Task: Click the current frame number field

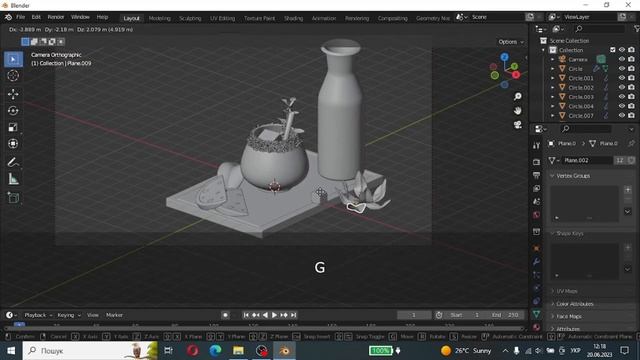Action: (413, 315)
